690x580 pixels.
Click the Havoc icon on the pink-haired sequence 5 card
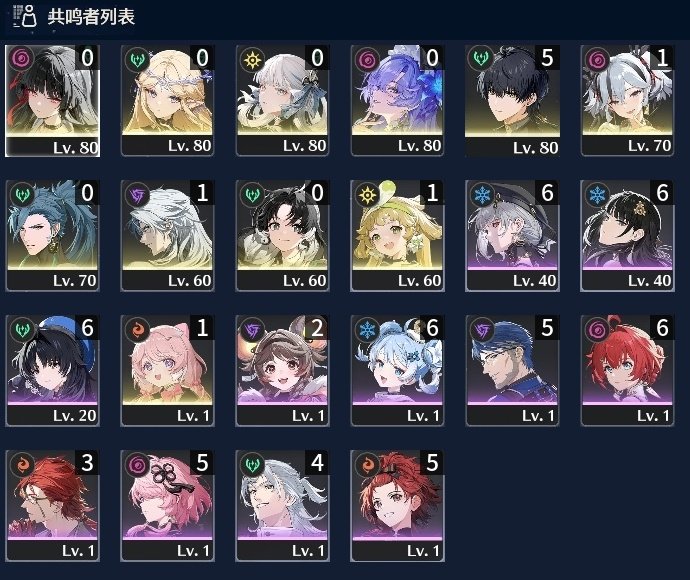click(x=137, y=465)
